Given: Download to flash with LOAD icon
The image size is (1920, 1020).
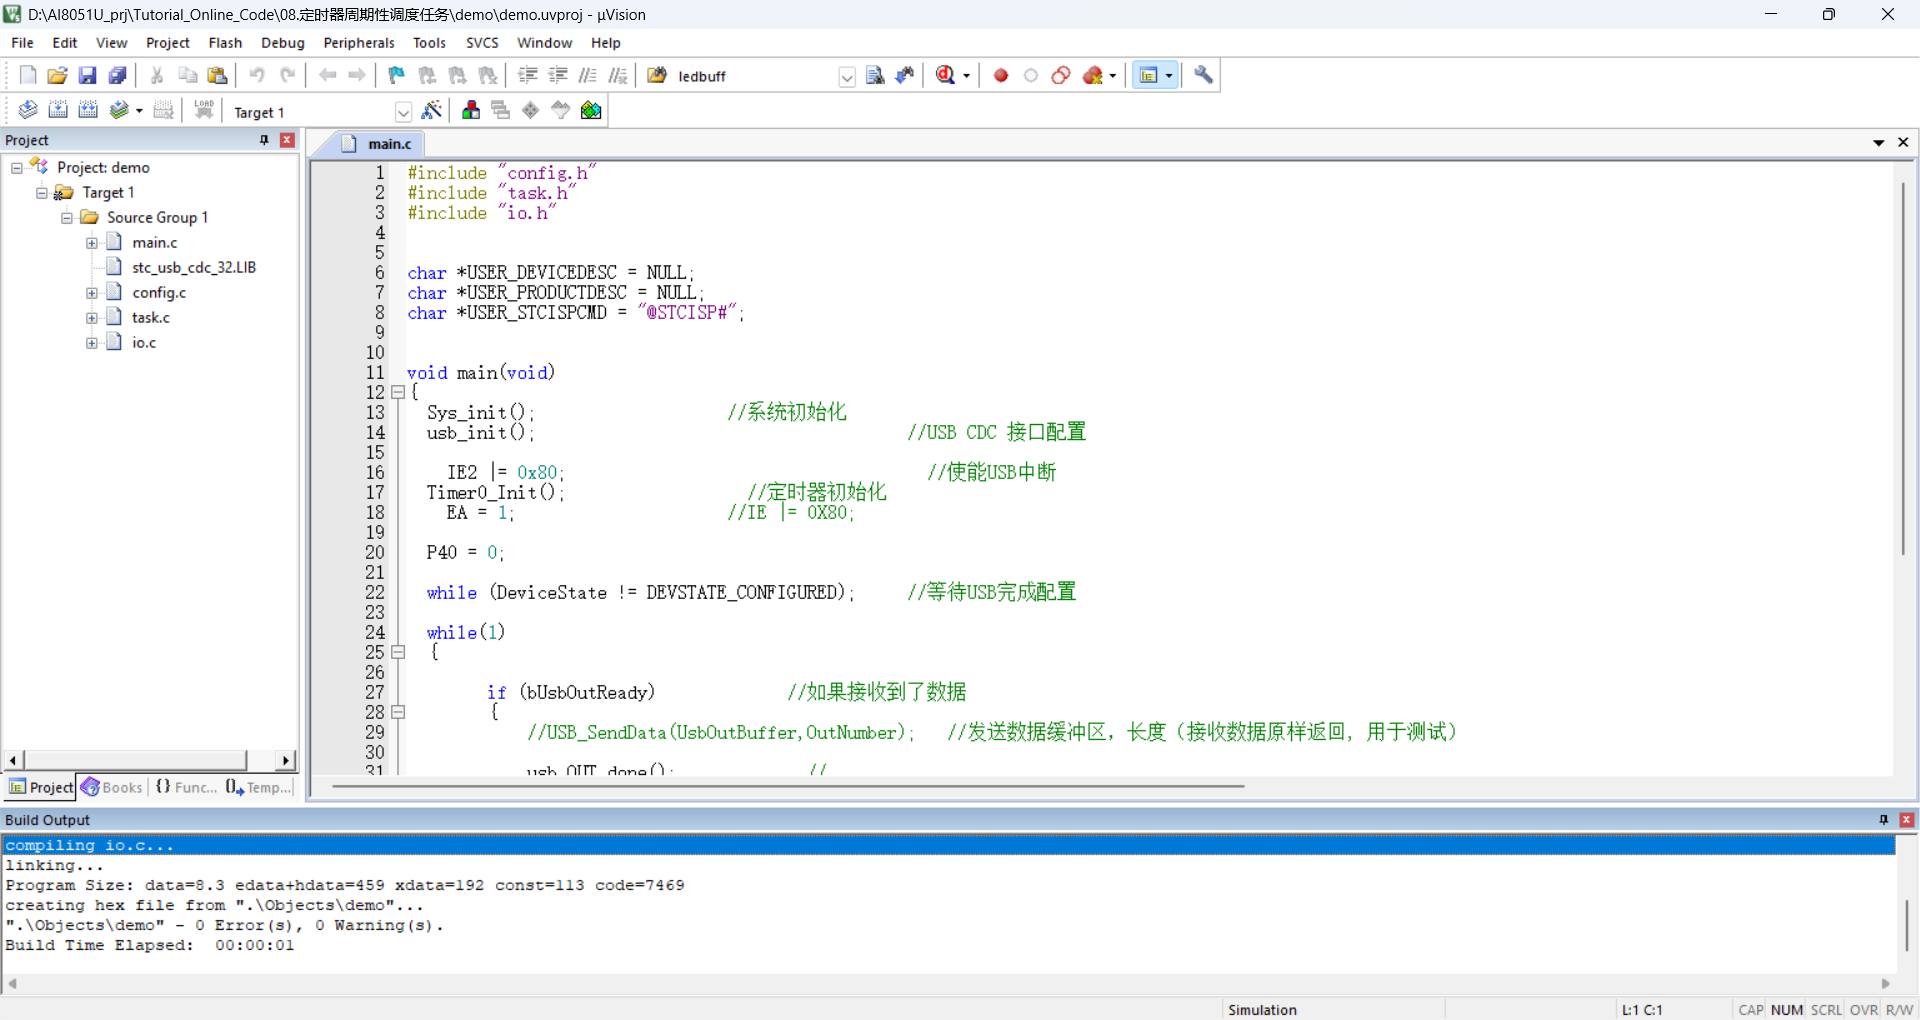Looking at the screenshot, I should click(204, 110).
